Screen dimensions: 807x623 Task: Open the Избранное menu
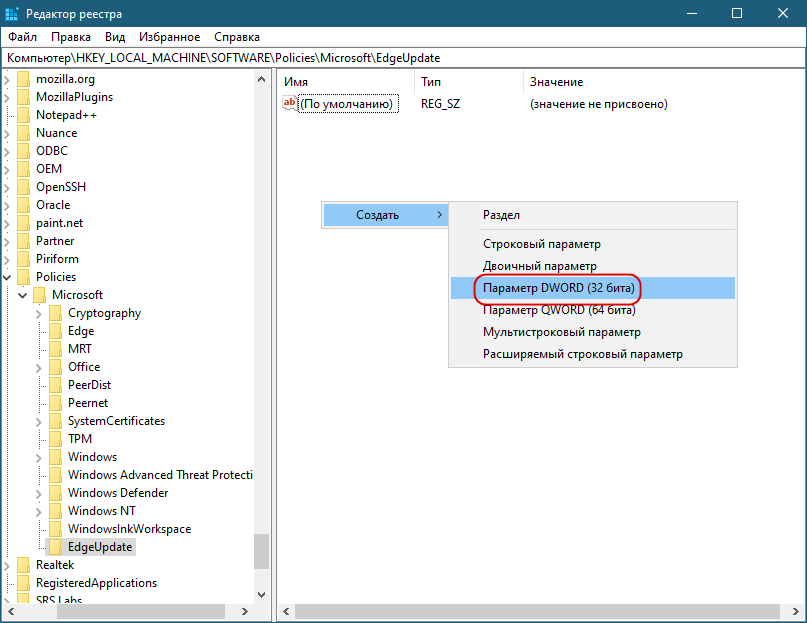point(169,37)
